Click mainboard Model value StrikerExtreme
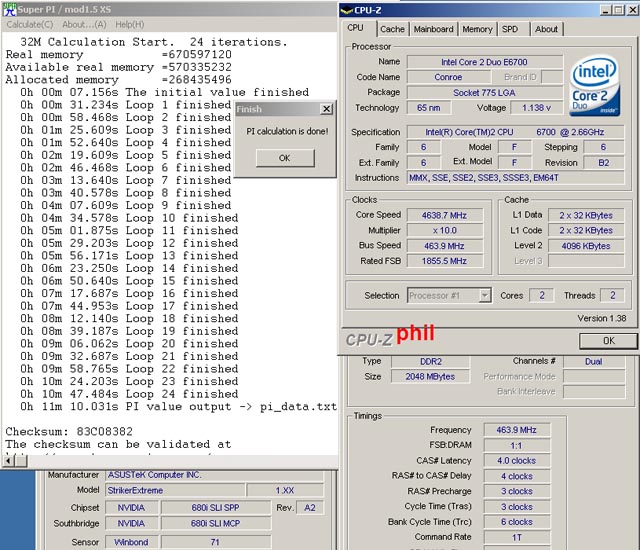This screenshot has height=550, width=640. coord(176,490)
